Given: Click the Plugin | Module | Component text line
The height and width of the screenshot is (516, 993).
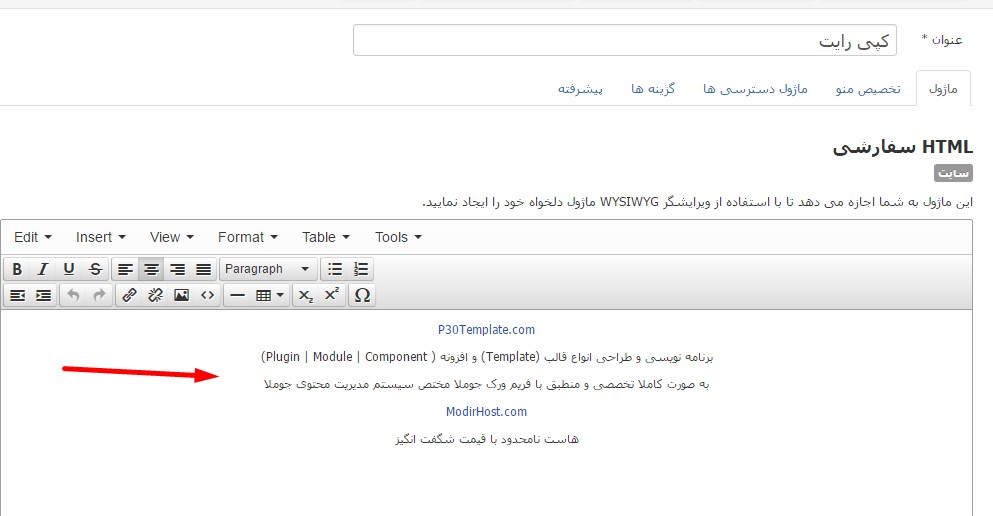Looking at the screenshot, I should pyautogui.click(x=486, y=357).
